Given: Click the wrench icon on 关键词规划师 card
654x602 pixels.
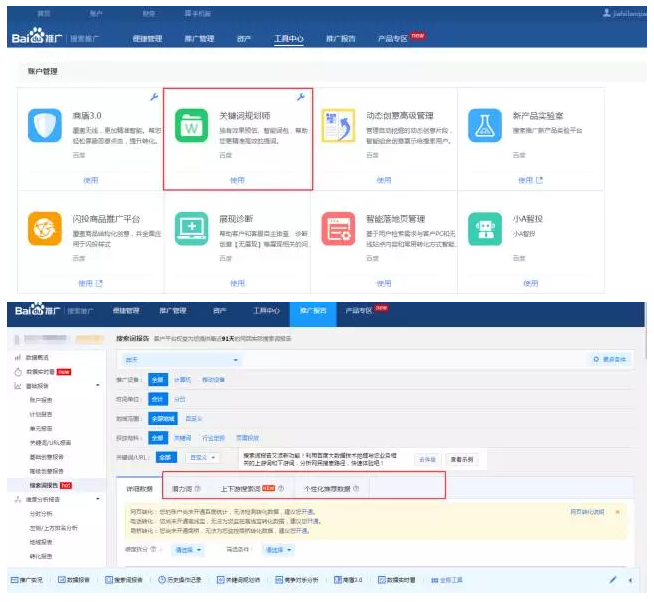Looking at the screenshot, I should pos(301,97).
